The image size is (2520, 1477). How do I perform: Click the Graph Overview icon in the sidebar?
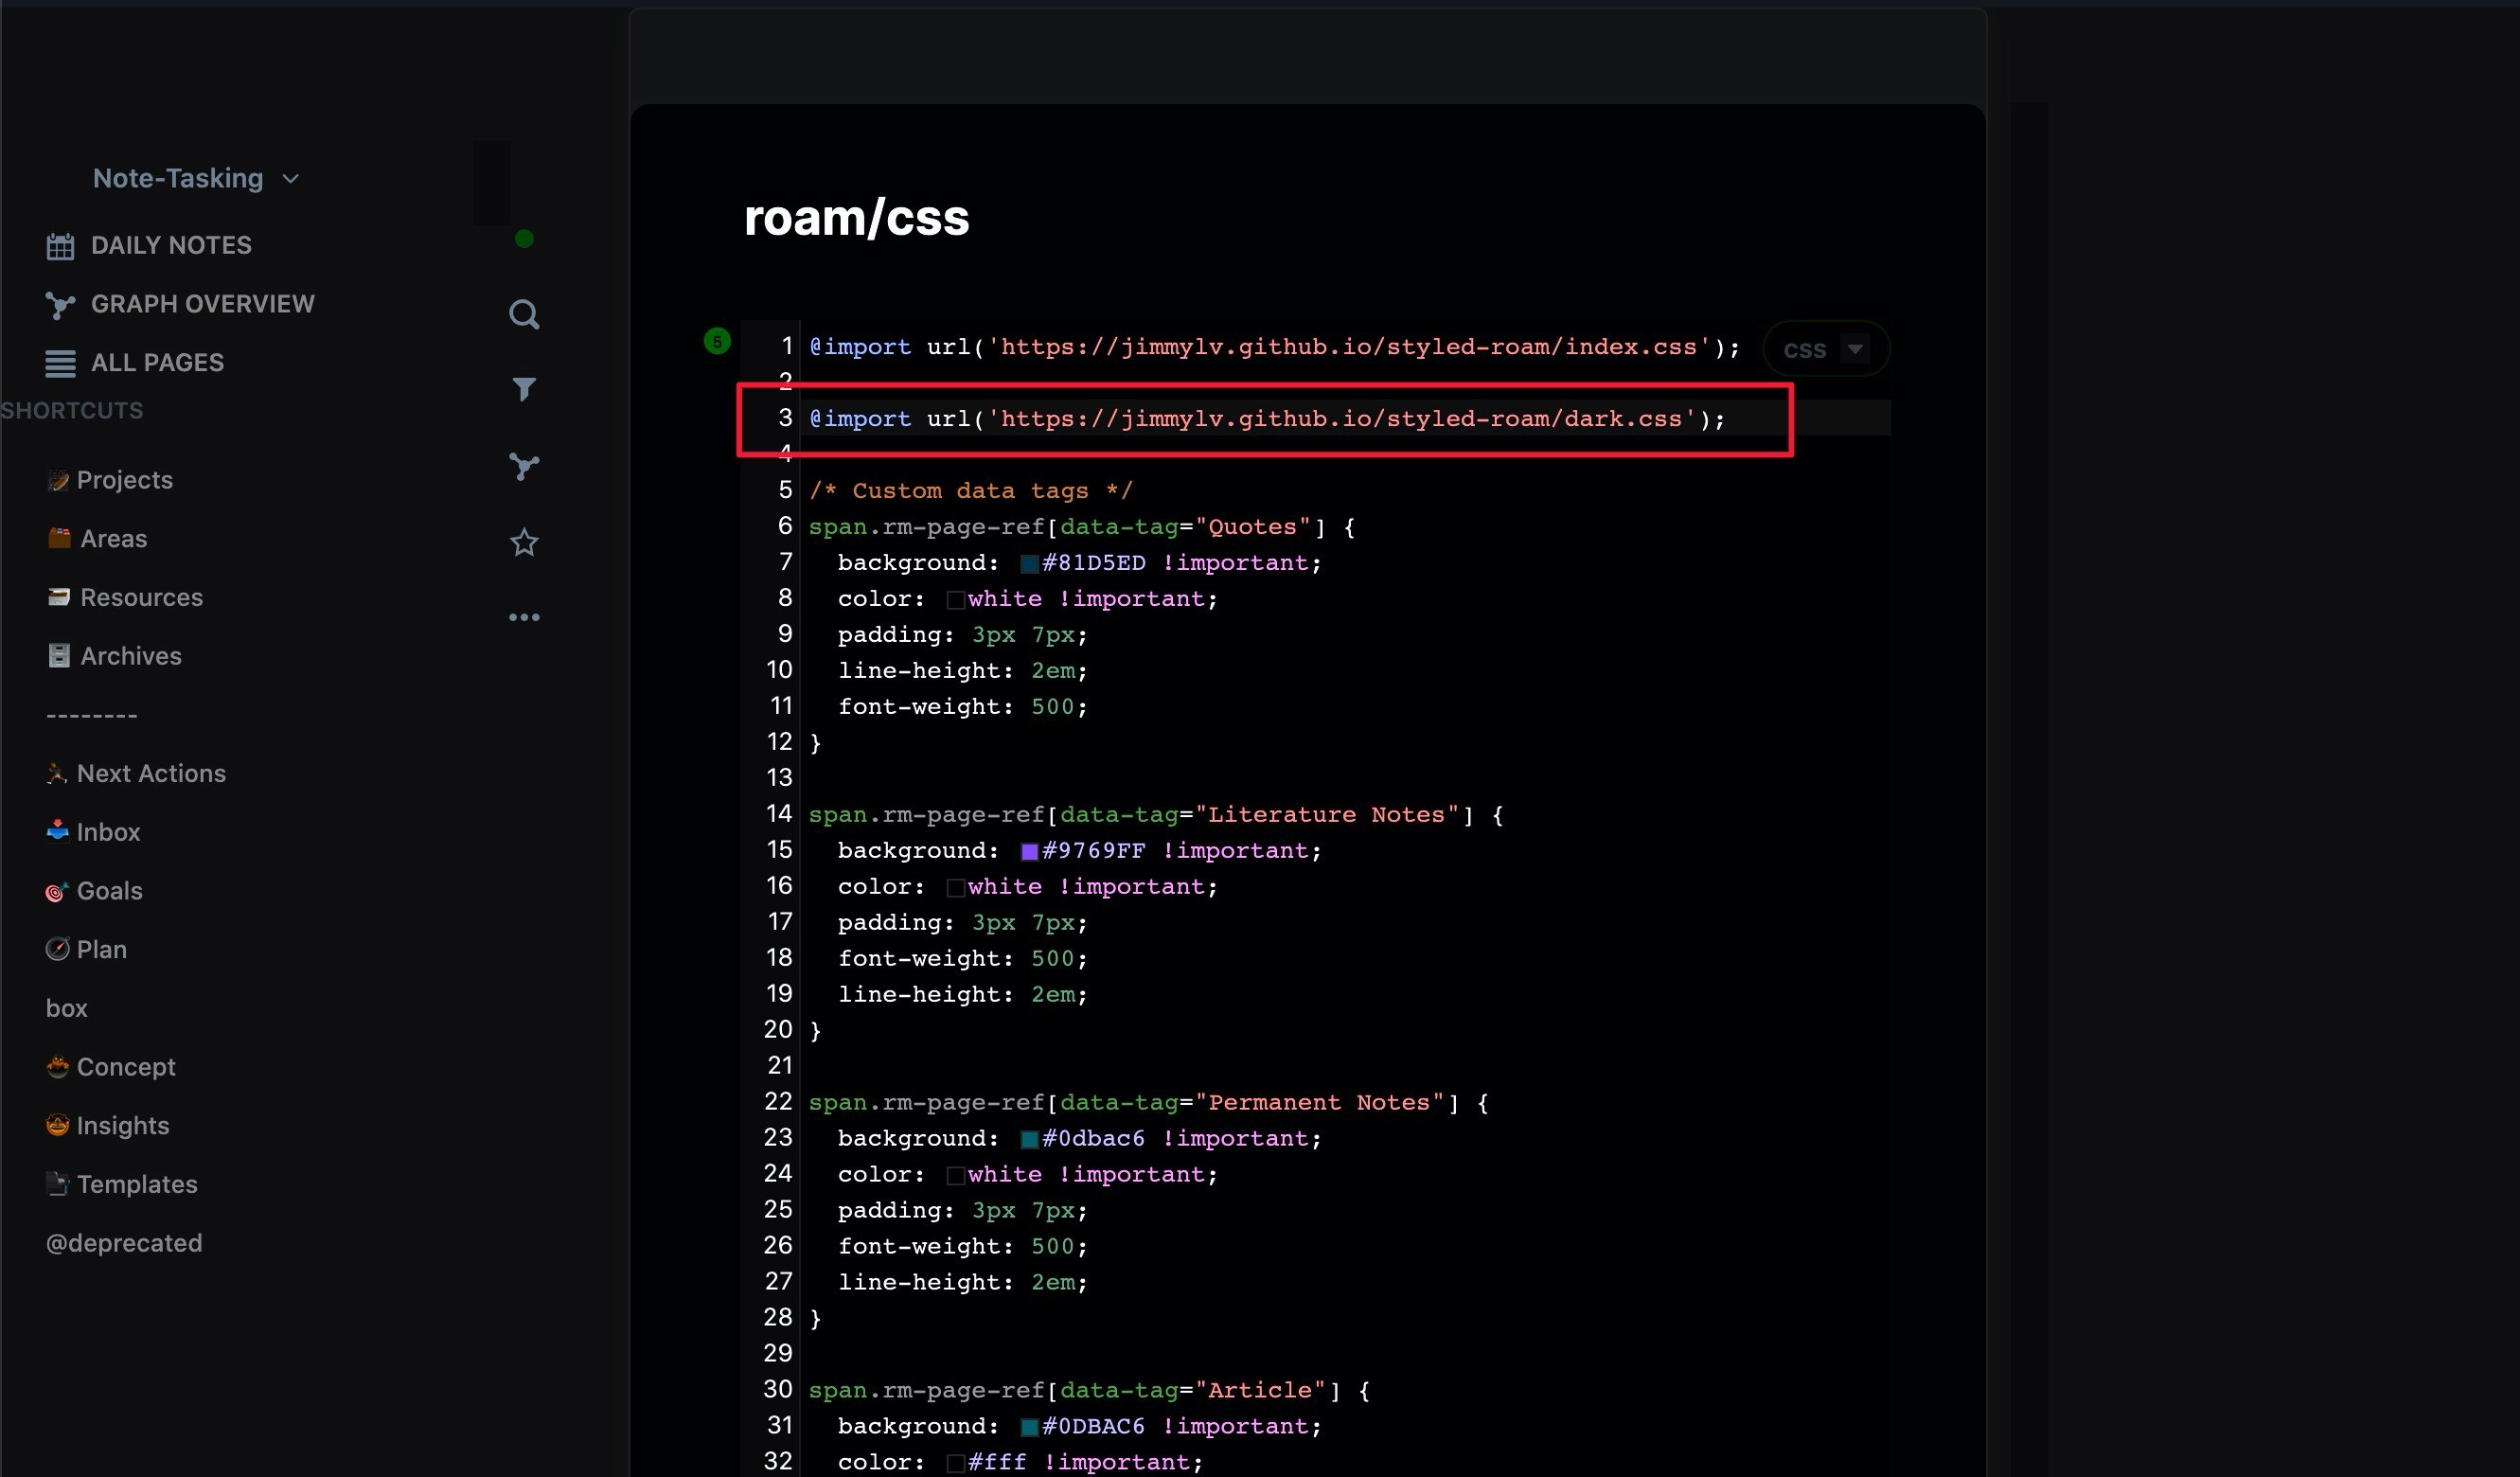pos(60,305)
